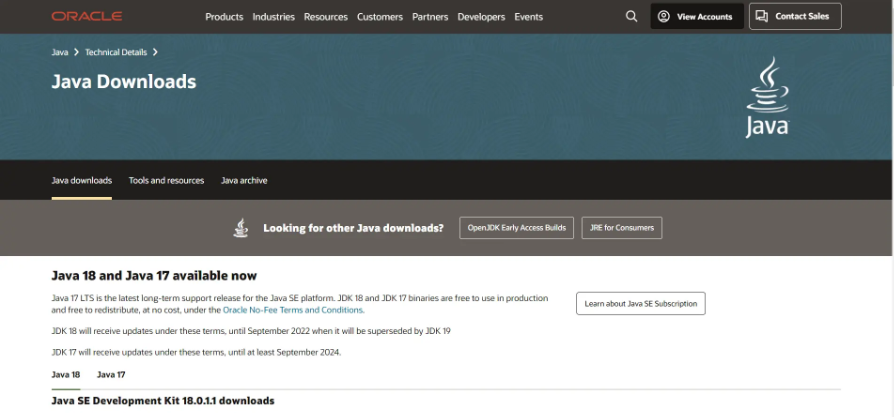The height and width of the screenshot is (417, 894).
Task: Go to Java breadcrumb link
Action: tap(60, 52)
